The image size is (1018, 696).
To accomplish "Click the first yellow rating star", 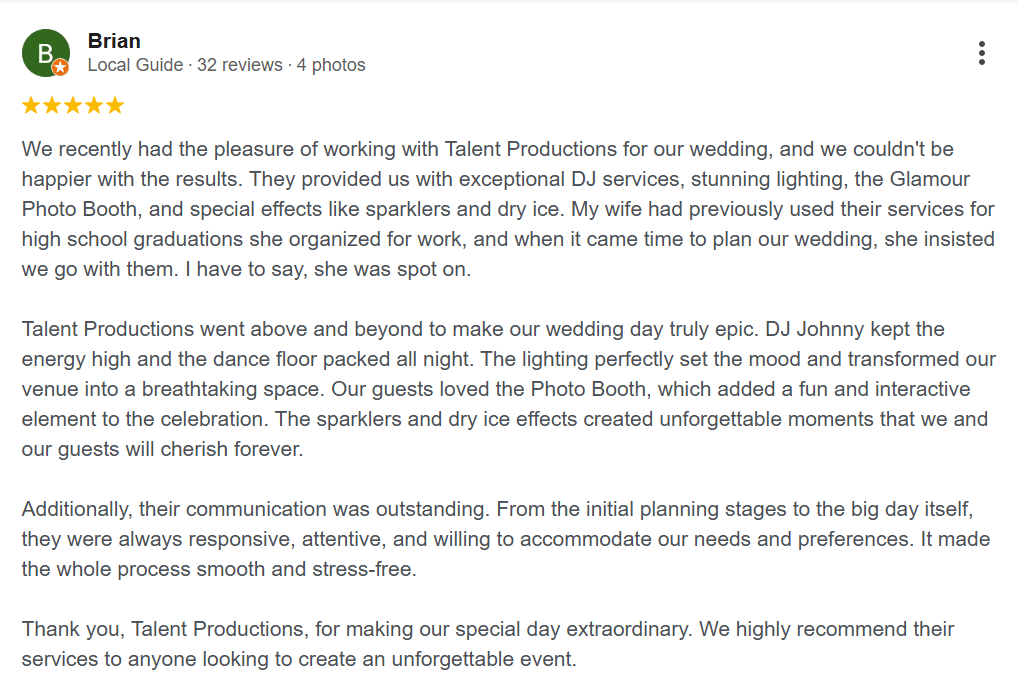I will [31, 105].
